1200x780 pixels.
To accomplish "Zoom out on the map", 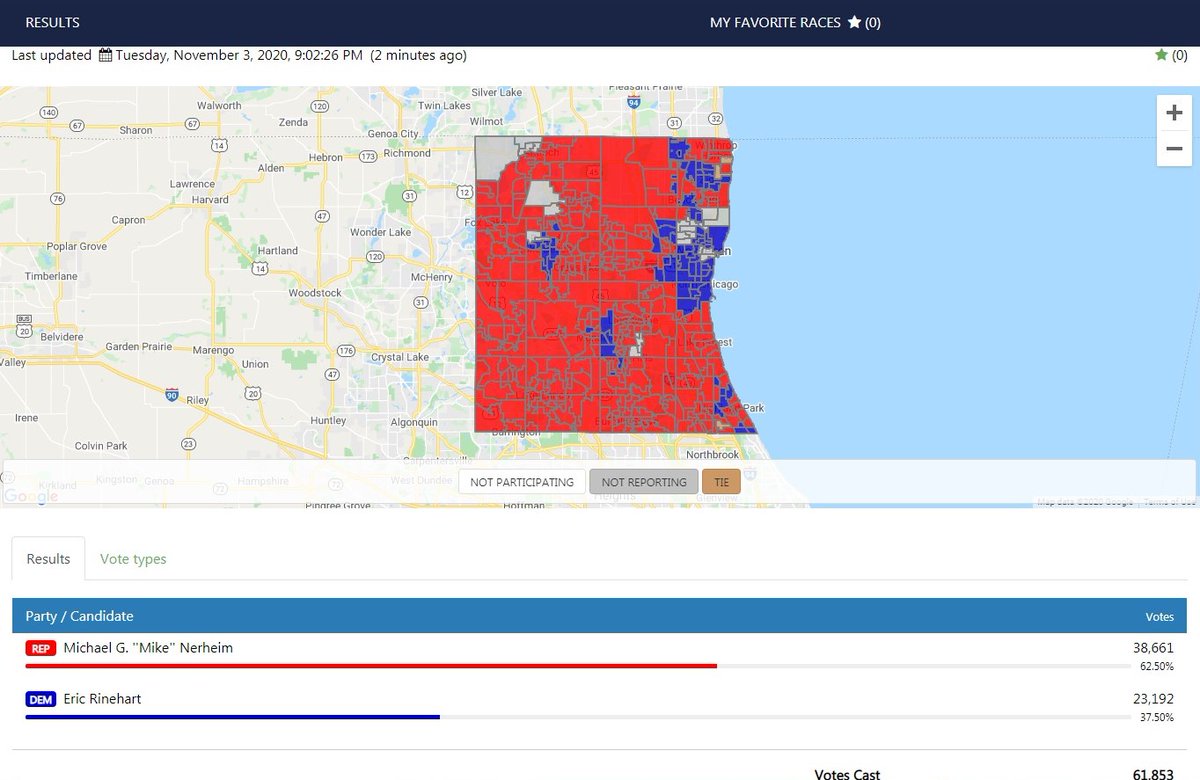I will 1174,149.
